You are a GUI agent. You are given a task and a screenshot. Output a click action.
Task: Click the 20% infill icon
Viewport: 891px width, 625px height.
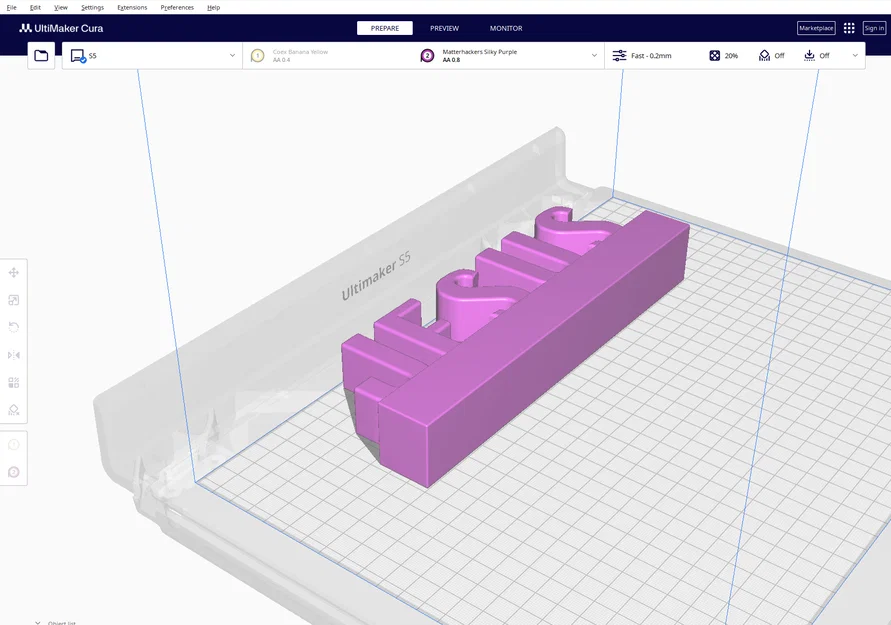click(x=715, y=56)
